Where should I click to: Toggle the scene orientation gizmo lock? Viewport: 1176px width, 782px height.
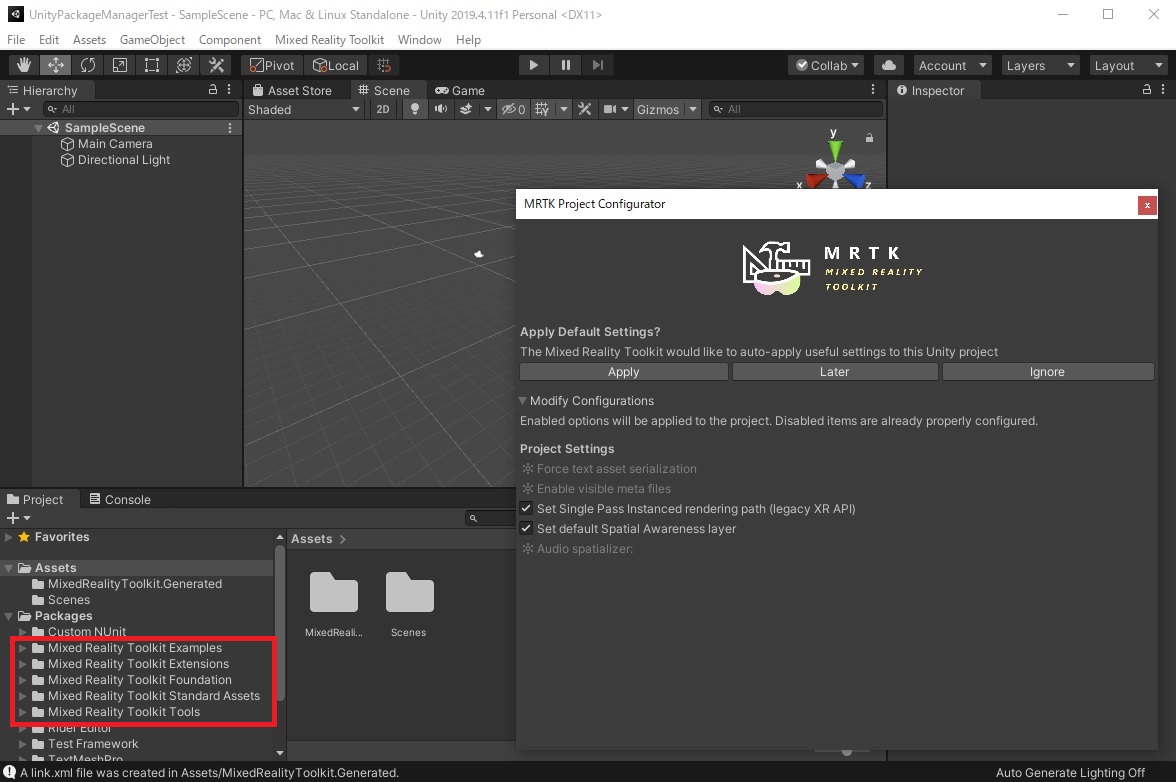pos(869,138)
